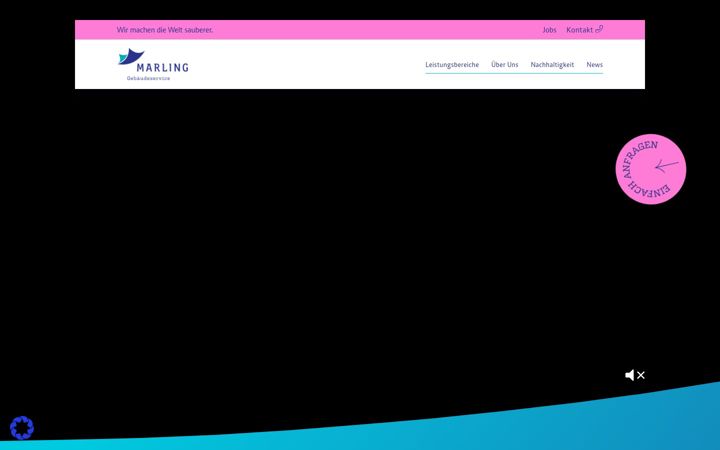The height and width of the screenshot is (450, 720).
Task: Open the Kontakt link
Action: click(x=579, y=30)
